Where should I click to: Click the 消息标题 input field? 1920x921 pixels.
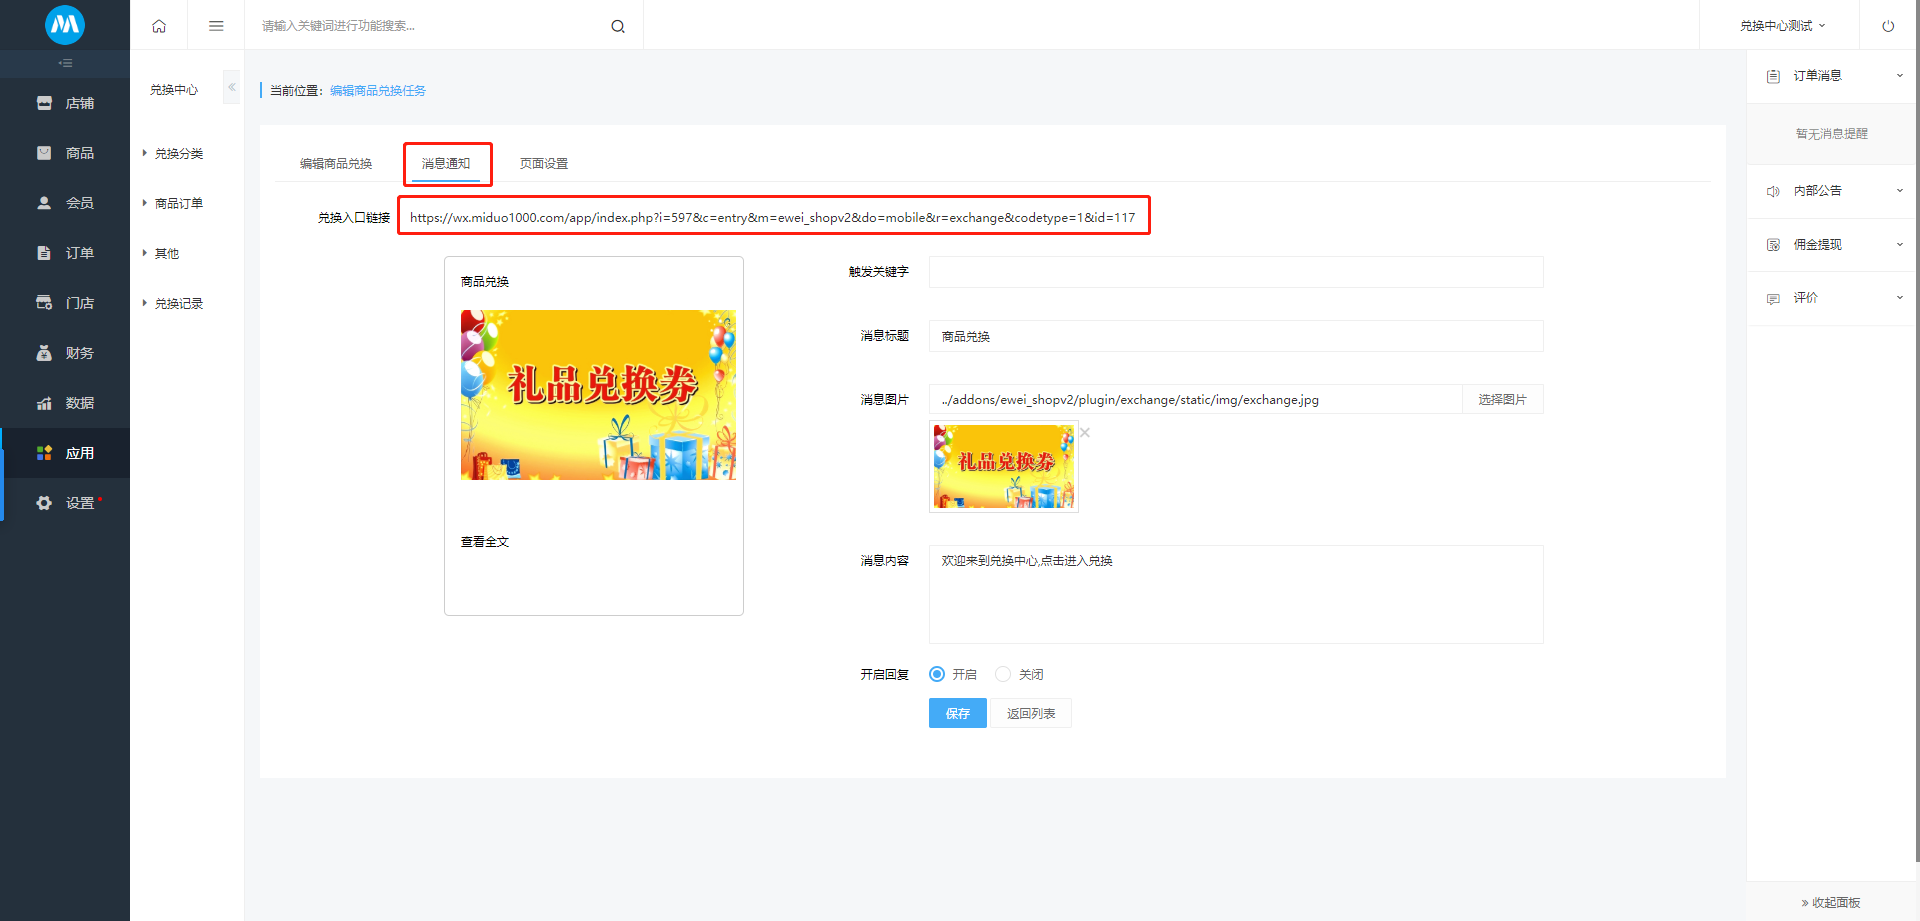click(1236, 336)
